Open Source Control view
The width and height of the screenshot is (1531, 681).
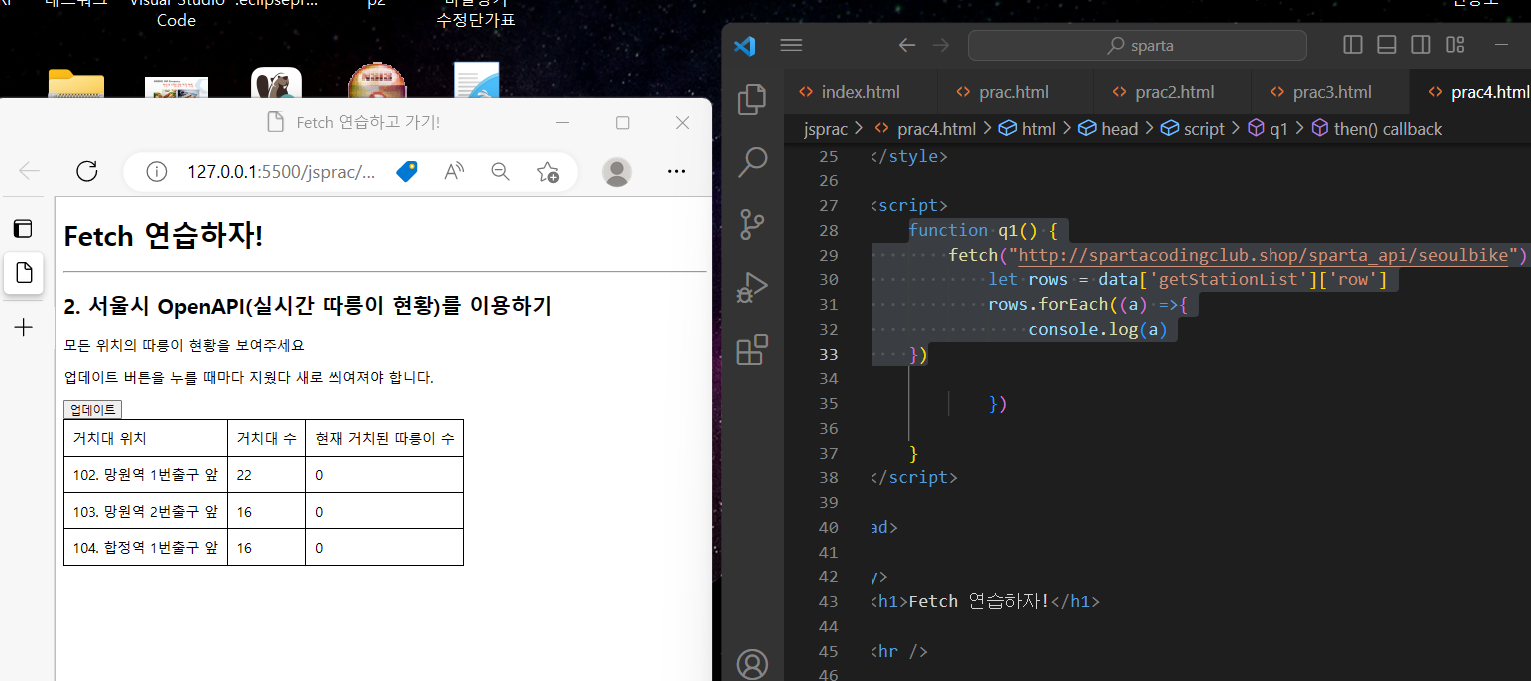752,224
